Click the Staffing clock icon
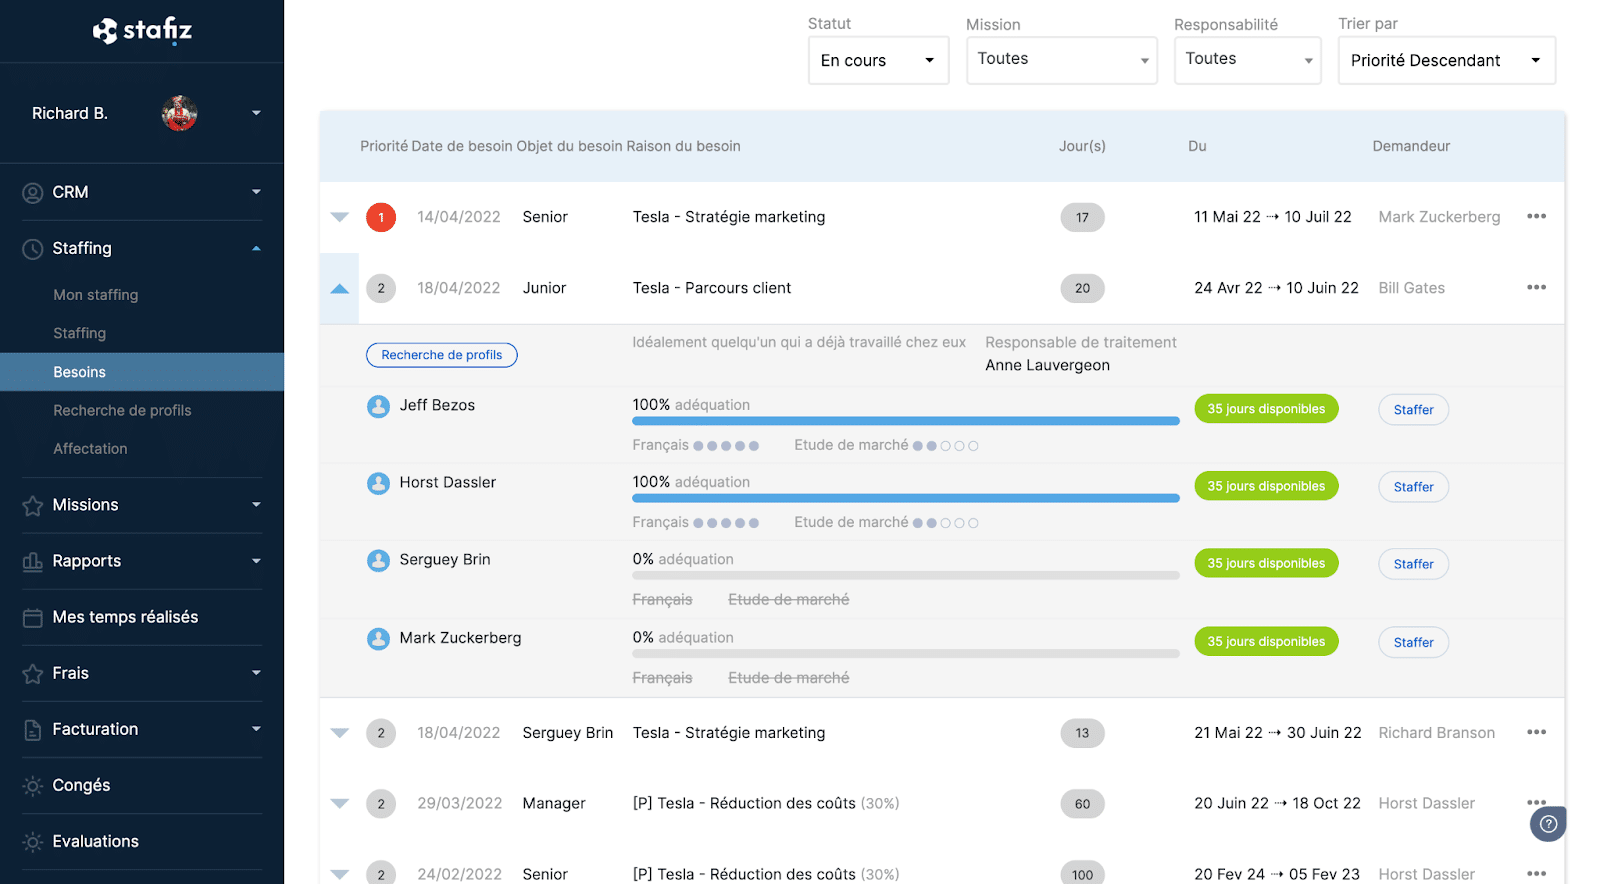 [x=33, y=249]
